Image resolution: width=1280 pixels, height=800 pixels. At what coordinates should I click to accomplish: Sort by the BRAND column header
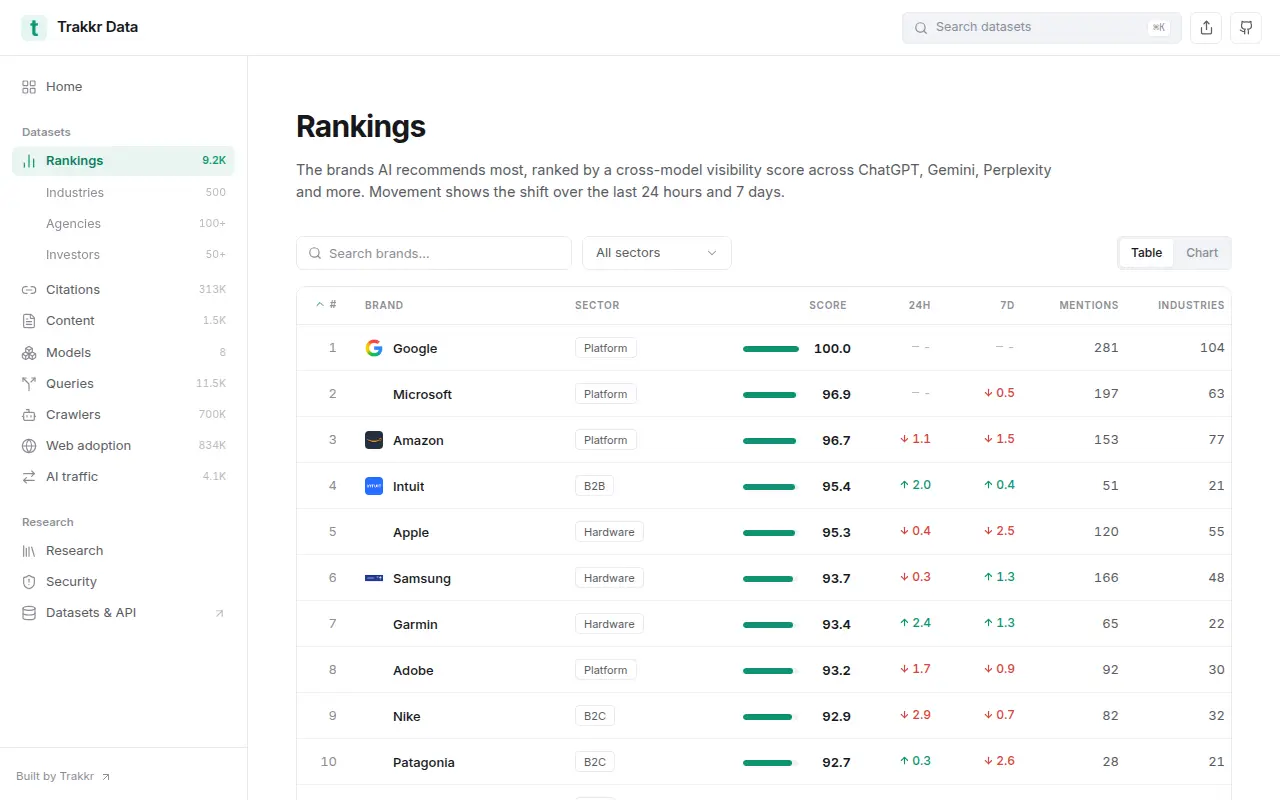point(384,305)
